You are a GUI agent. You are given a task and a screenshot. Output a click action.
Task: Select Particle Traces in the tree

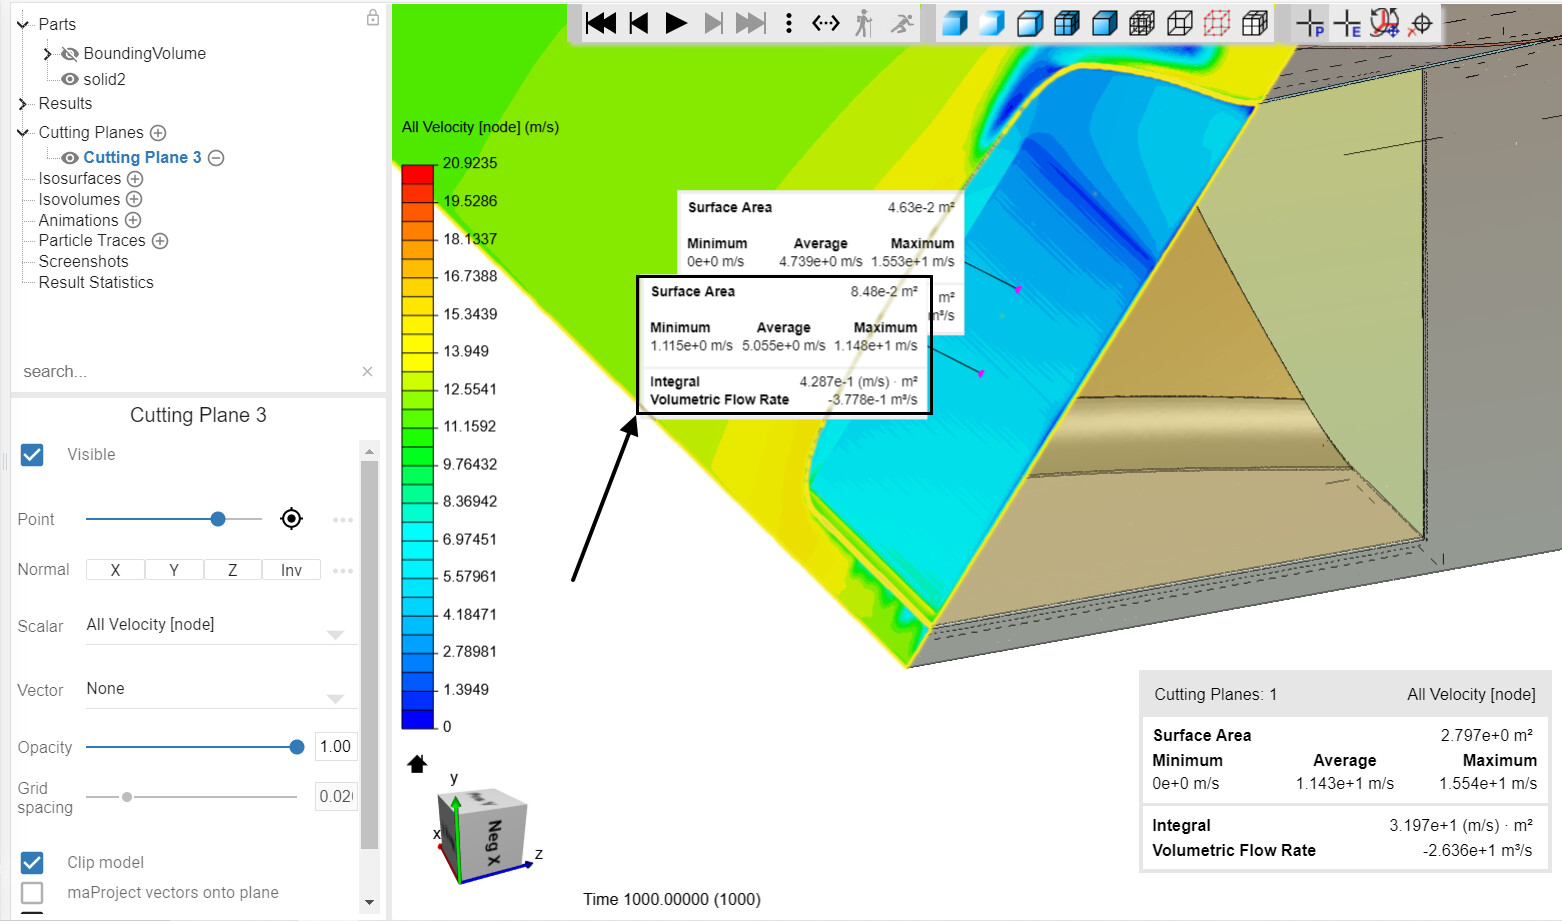92,241
